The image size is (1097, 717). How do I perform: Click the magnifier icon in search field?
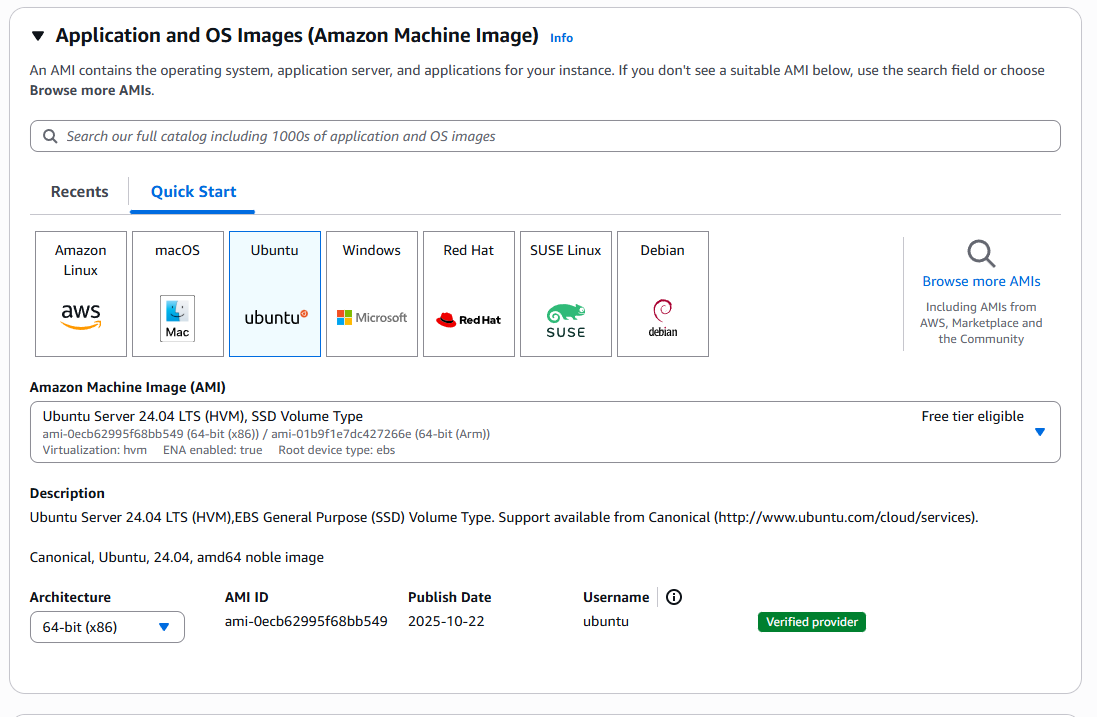coord(50,136)
